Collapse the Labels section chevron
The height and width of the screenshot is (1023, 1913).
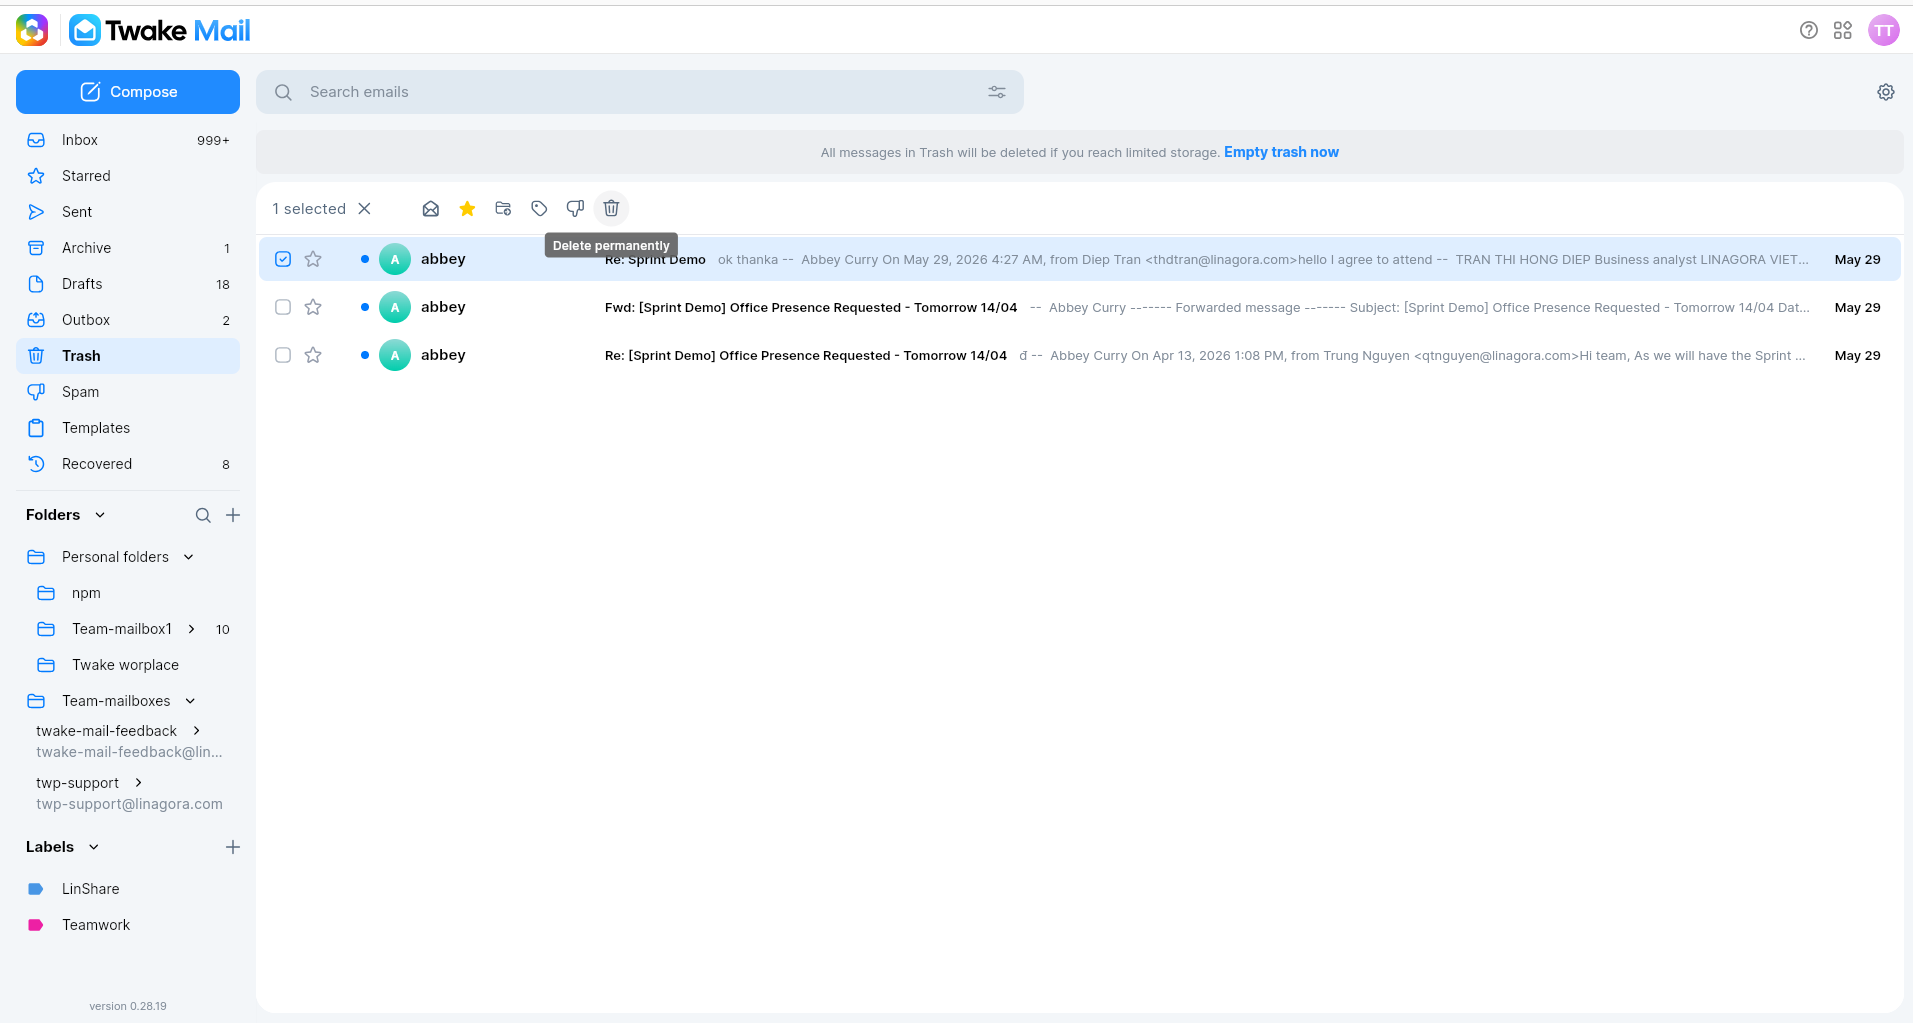[x=94, y=847]
